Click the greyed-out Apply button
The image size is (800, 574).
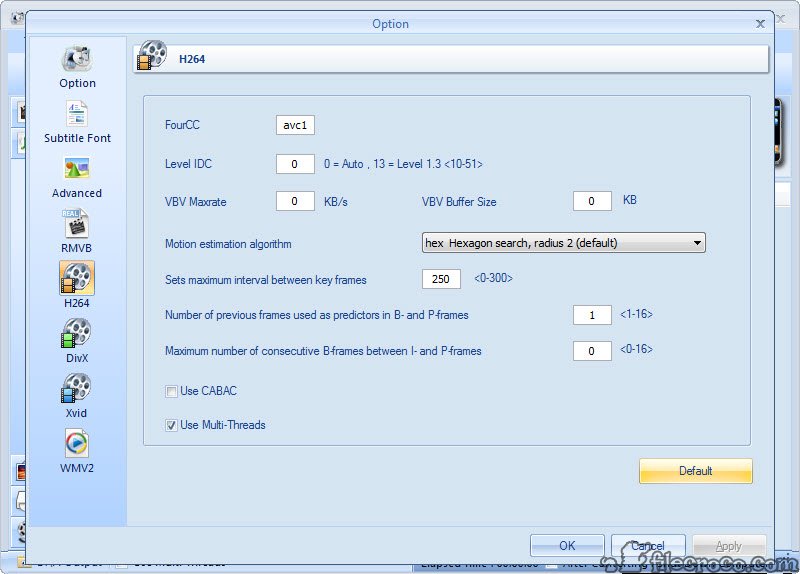[729, 545]
